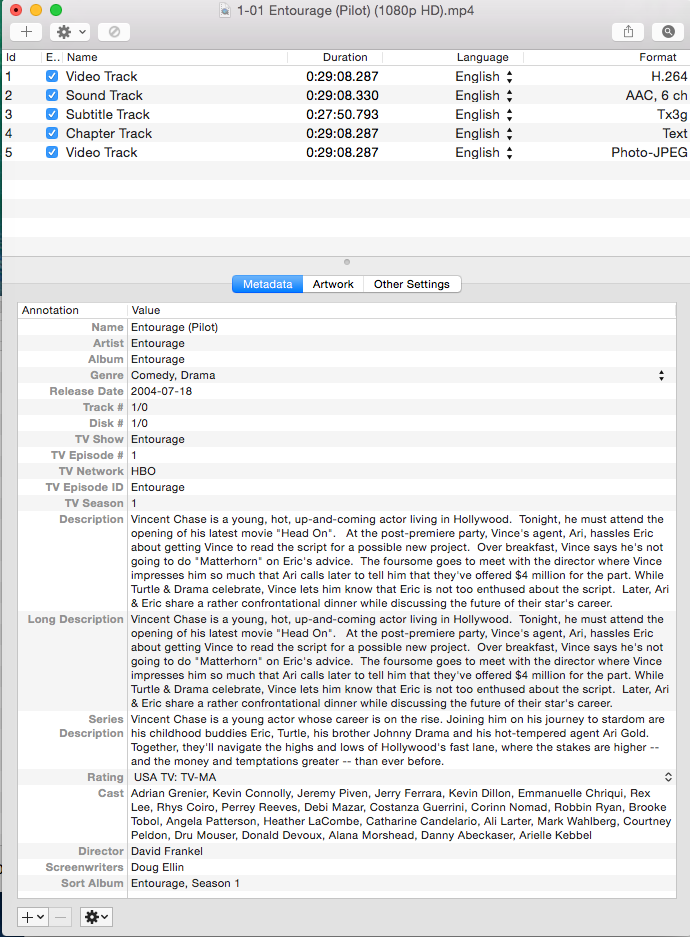Click the add track plus button in toolbar
Image resolution: width=690 pixels, height=937 pixels.
click(x=26, y=32)
